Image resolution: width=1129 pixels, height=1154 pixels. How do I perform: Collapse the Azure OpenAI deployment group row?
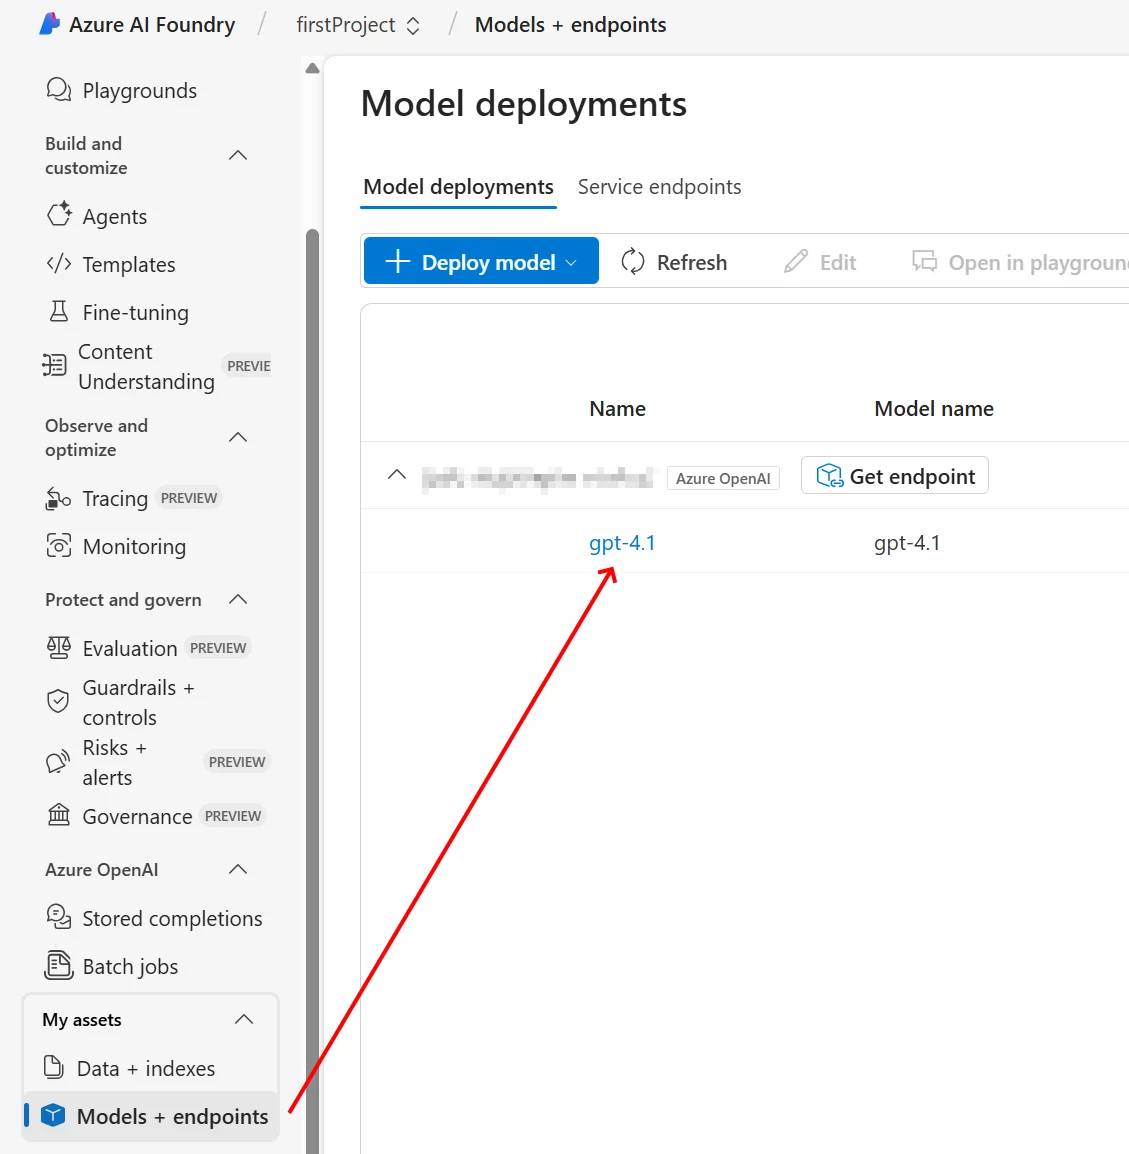pyautogui.click(x=397, y=475)
